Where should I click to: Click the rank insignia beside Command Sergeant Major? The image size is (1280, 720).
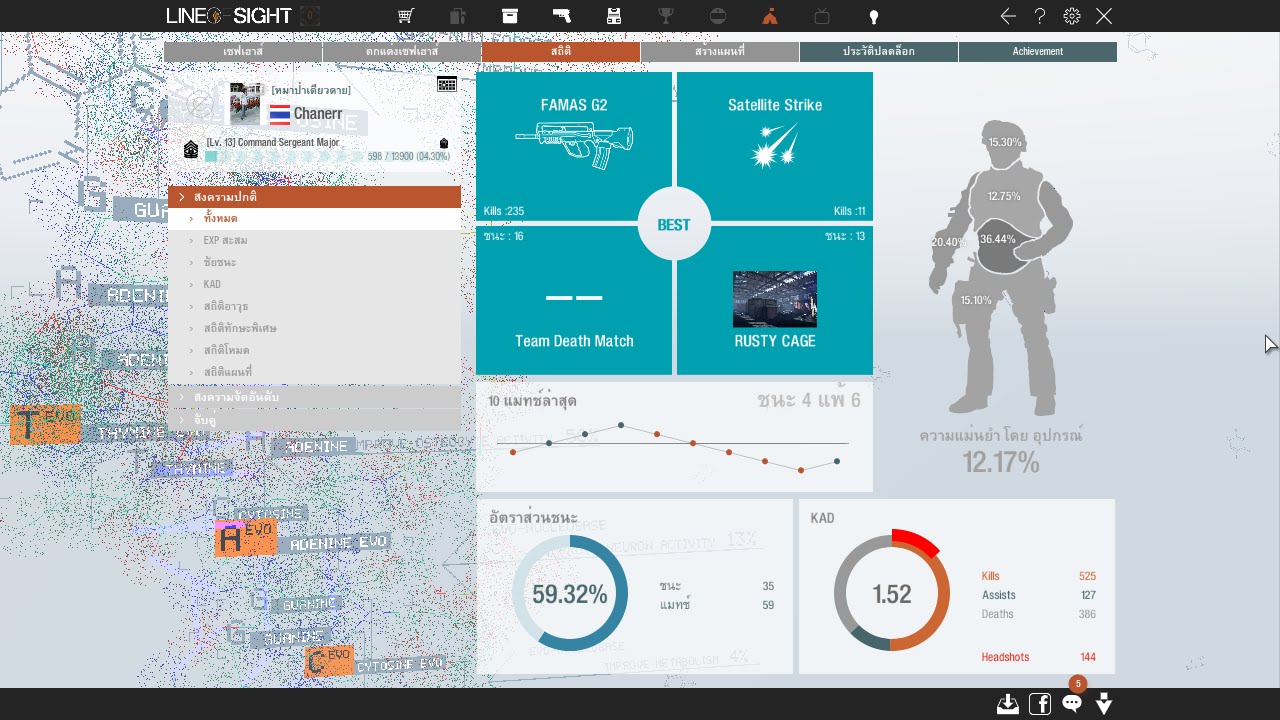click(191, 149)
